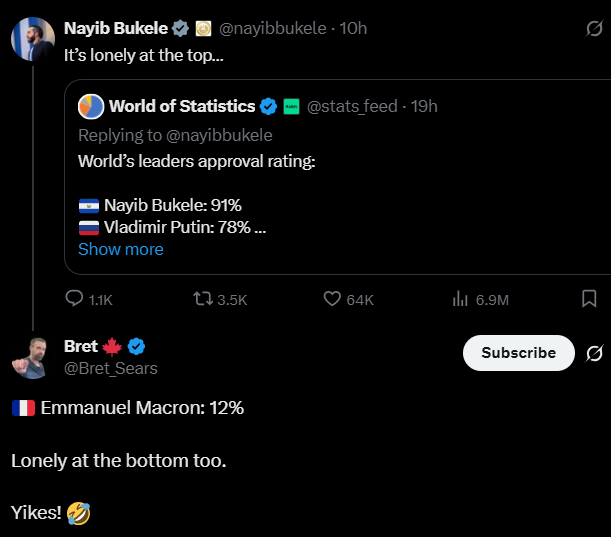
Task: Click the verified badge next to Nayib Bukele
Action: tap(180, 28)
